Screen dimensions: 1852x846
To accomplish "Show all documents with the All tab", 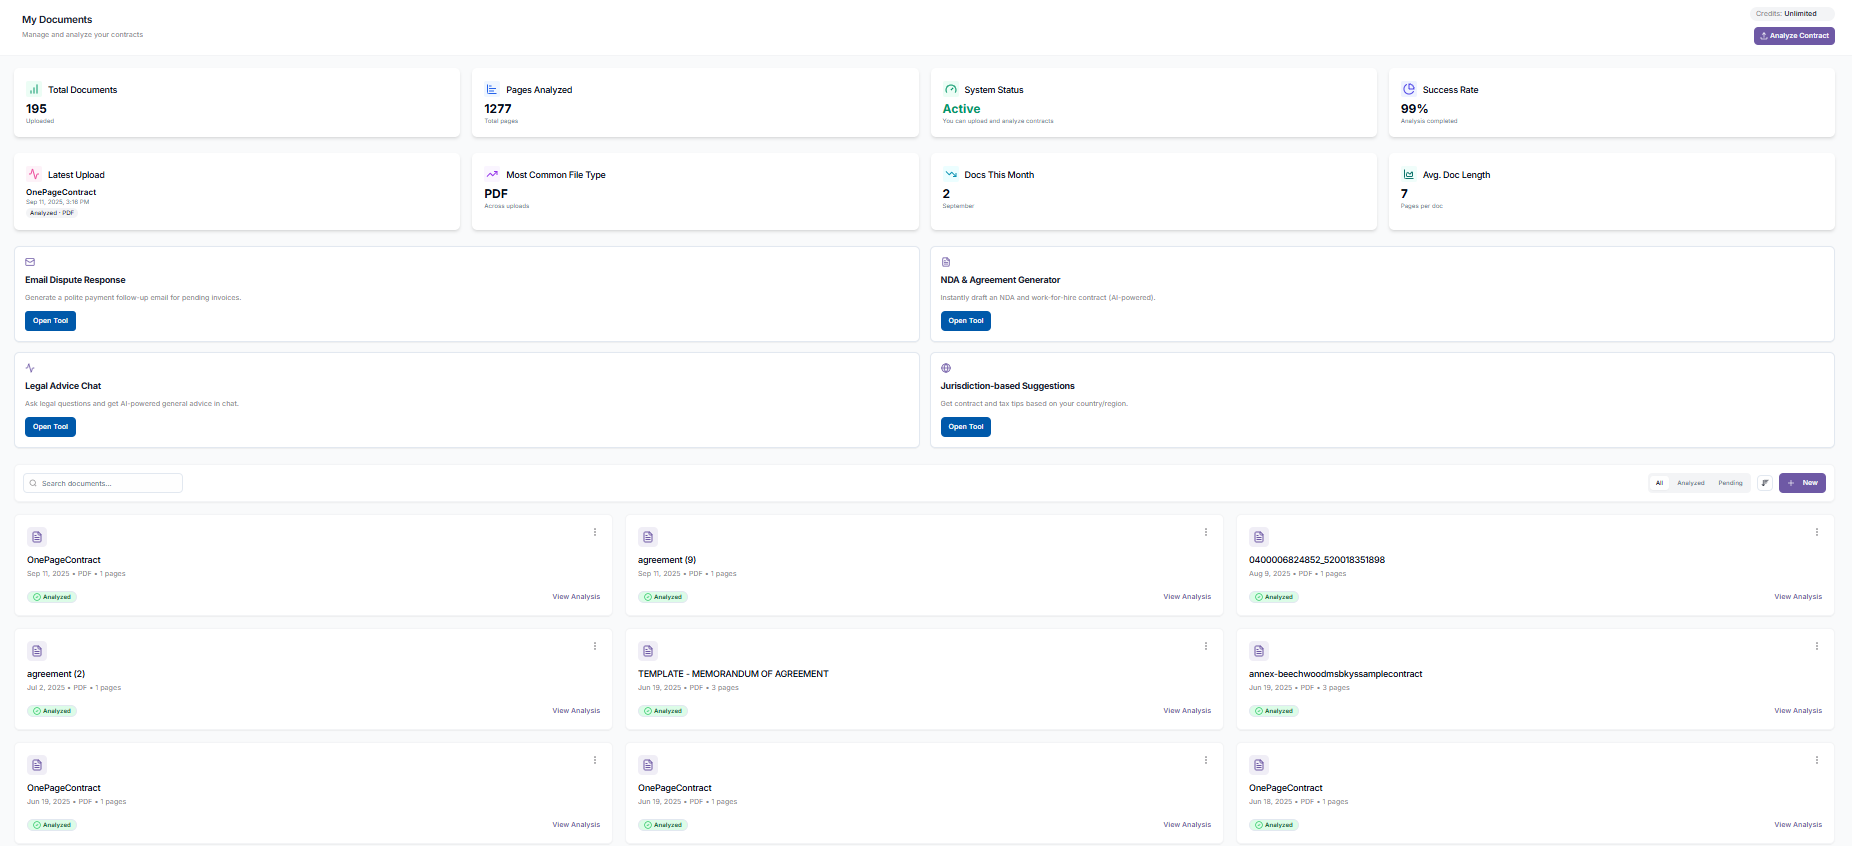I will tap(1659, 483).
